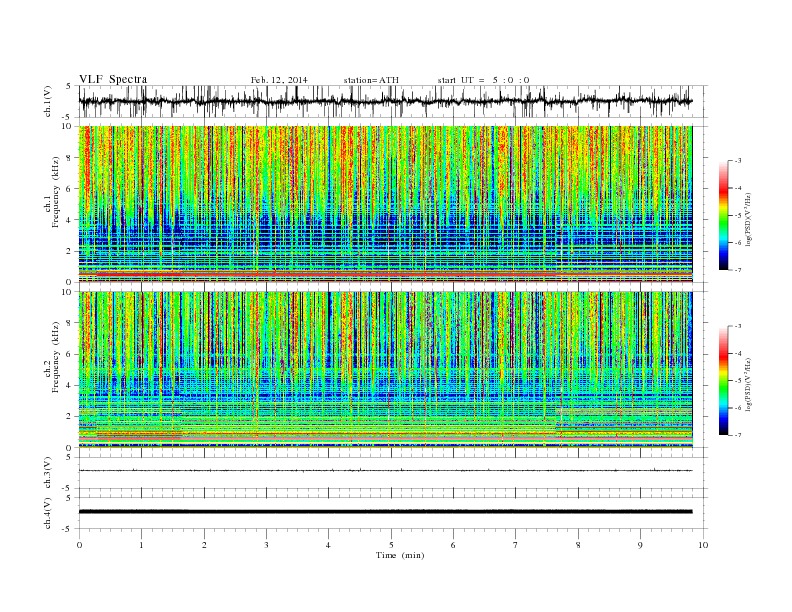
Task: Click the "start UT = 5 :0 :0" text
Action: pos(483,80)
